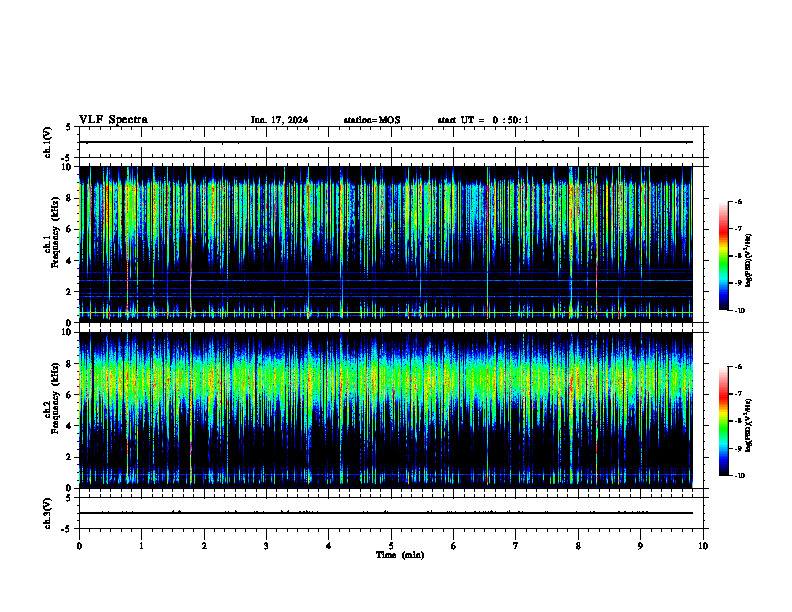Click inside the ch.1 spectrogram panel
This screenshot has width=792, height=612.
(x=386, y=244)
